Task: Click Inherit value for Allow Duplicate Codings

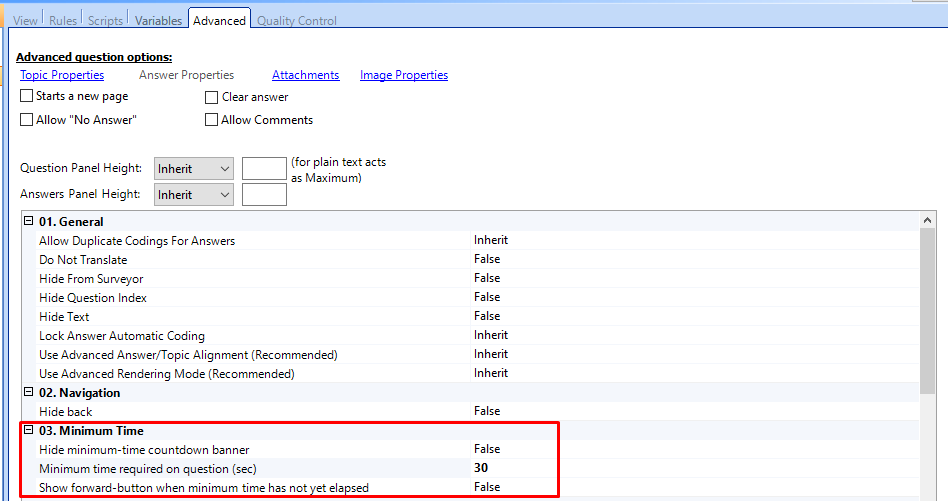Action: click(491, 240)
